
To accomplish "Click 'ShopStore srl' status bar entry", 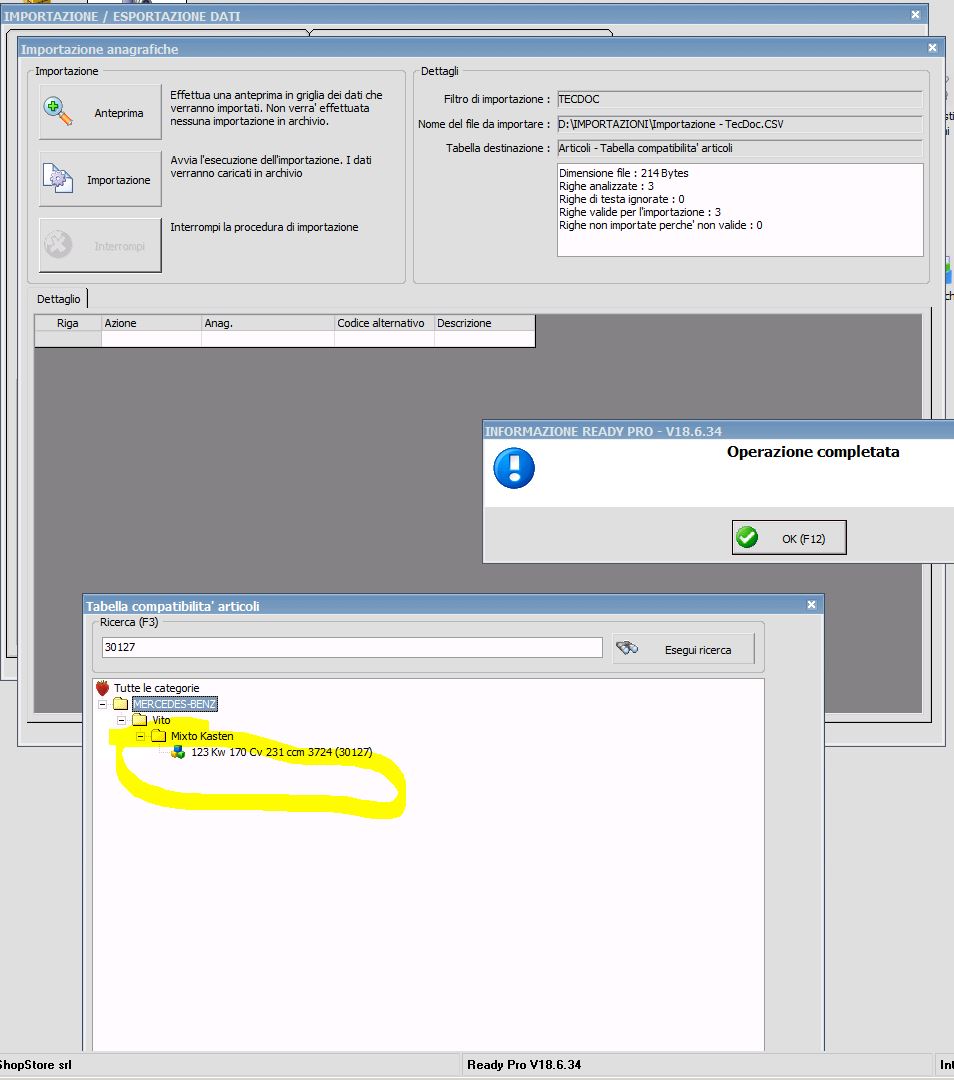I will coord(35,1065).
